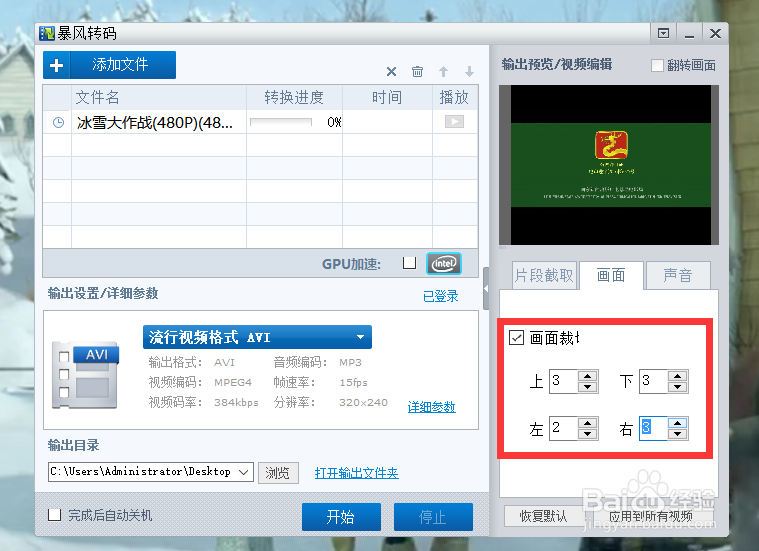
Task: Click the video preview thumbnail
Action: (x=609, y=165)
